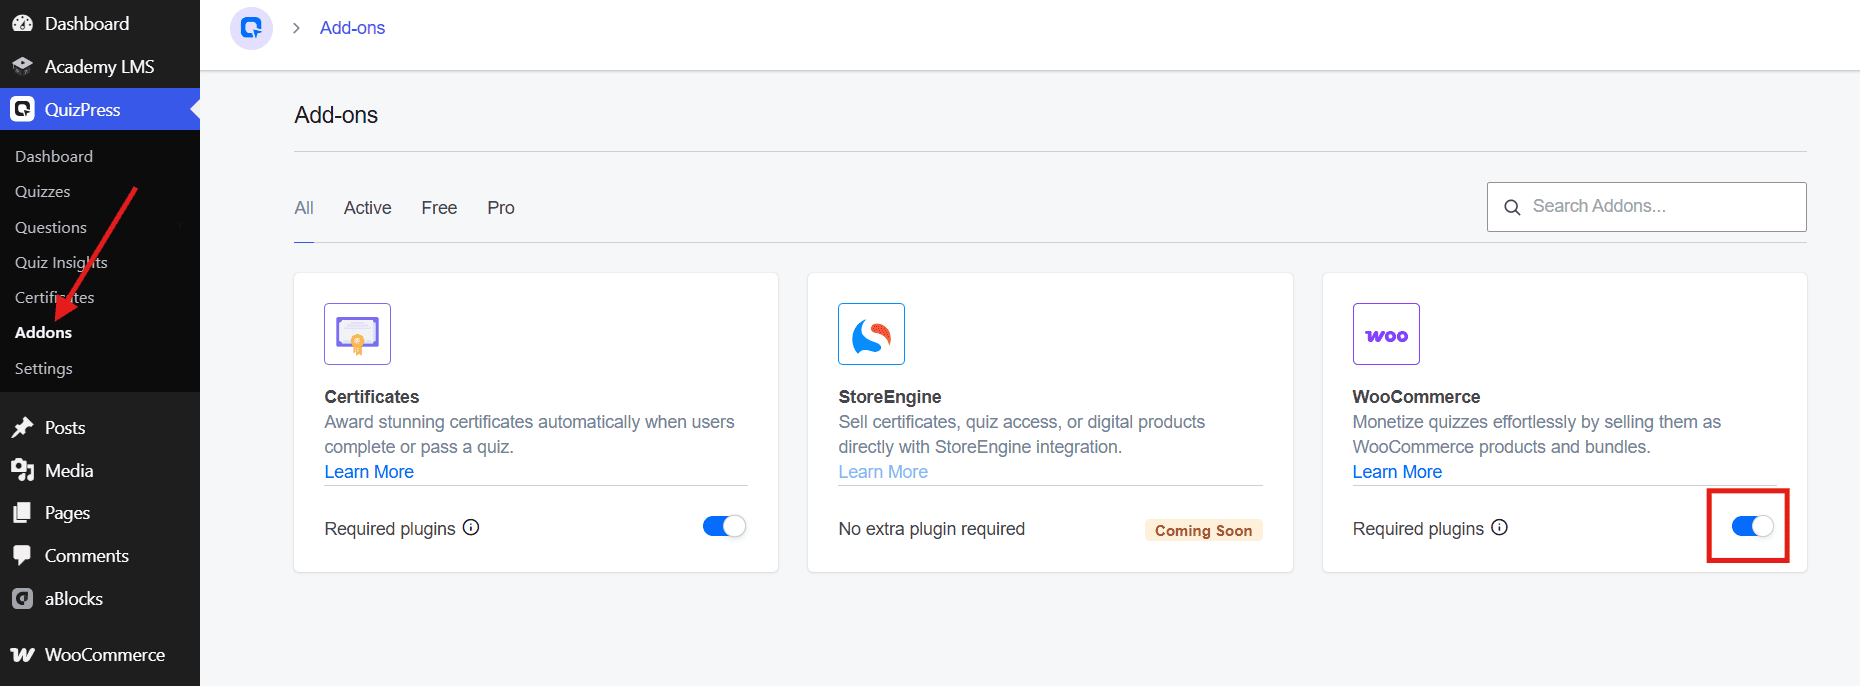Click the Media icon in sidebar
The height and width of the screenshot is (686, 1860).
22,470
